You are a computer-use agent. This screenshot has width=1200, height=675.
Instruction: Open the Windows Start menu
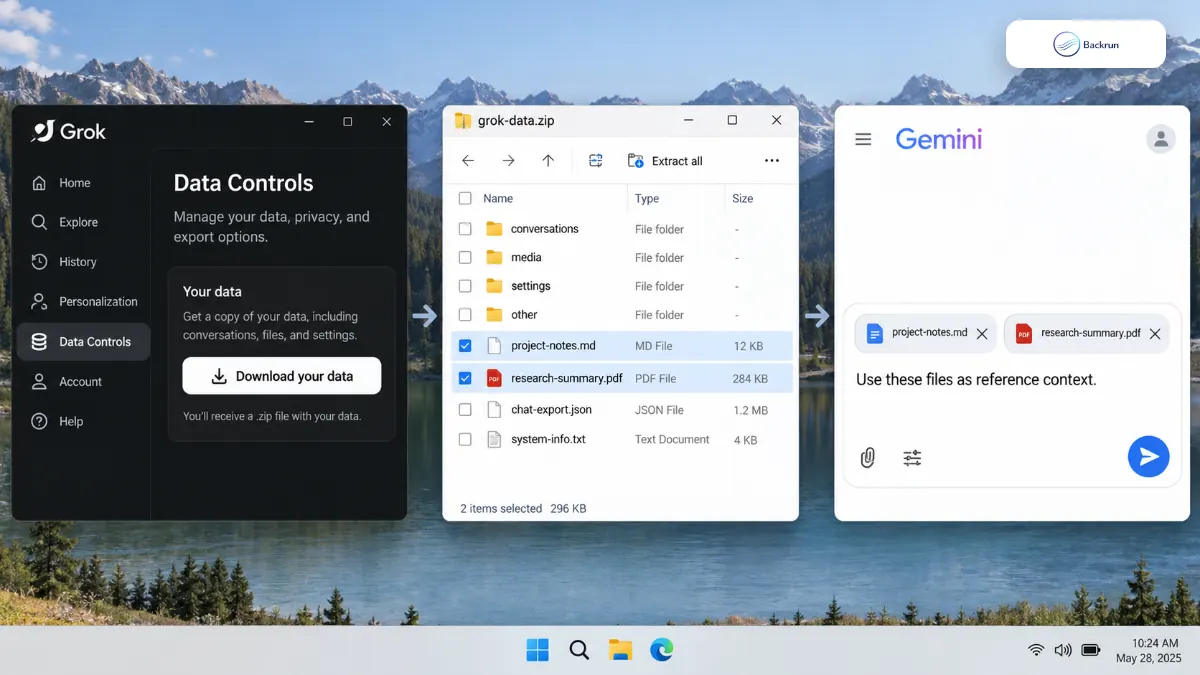coord(538,650)
